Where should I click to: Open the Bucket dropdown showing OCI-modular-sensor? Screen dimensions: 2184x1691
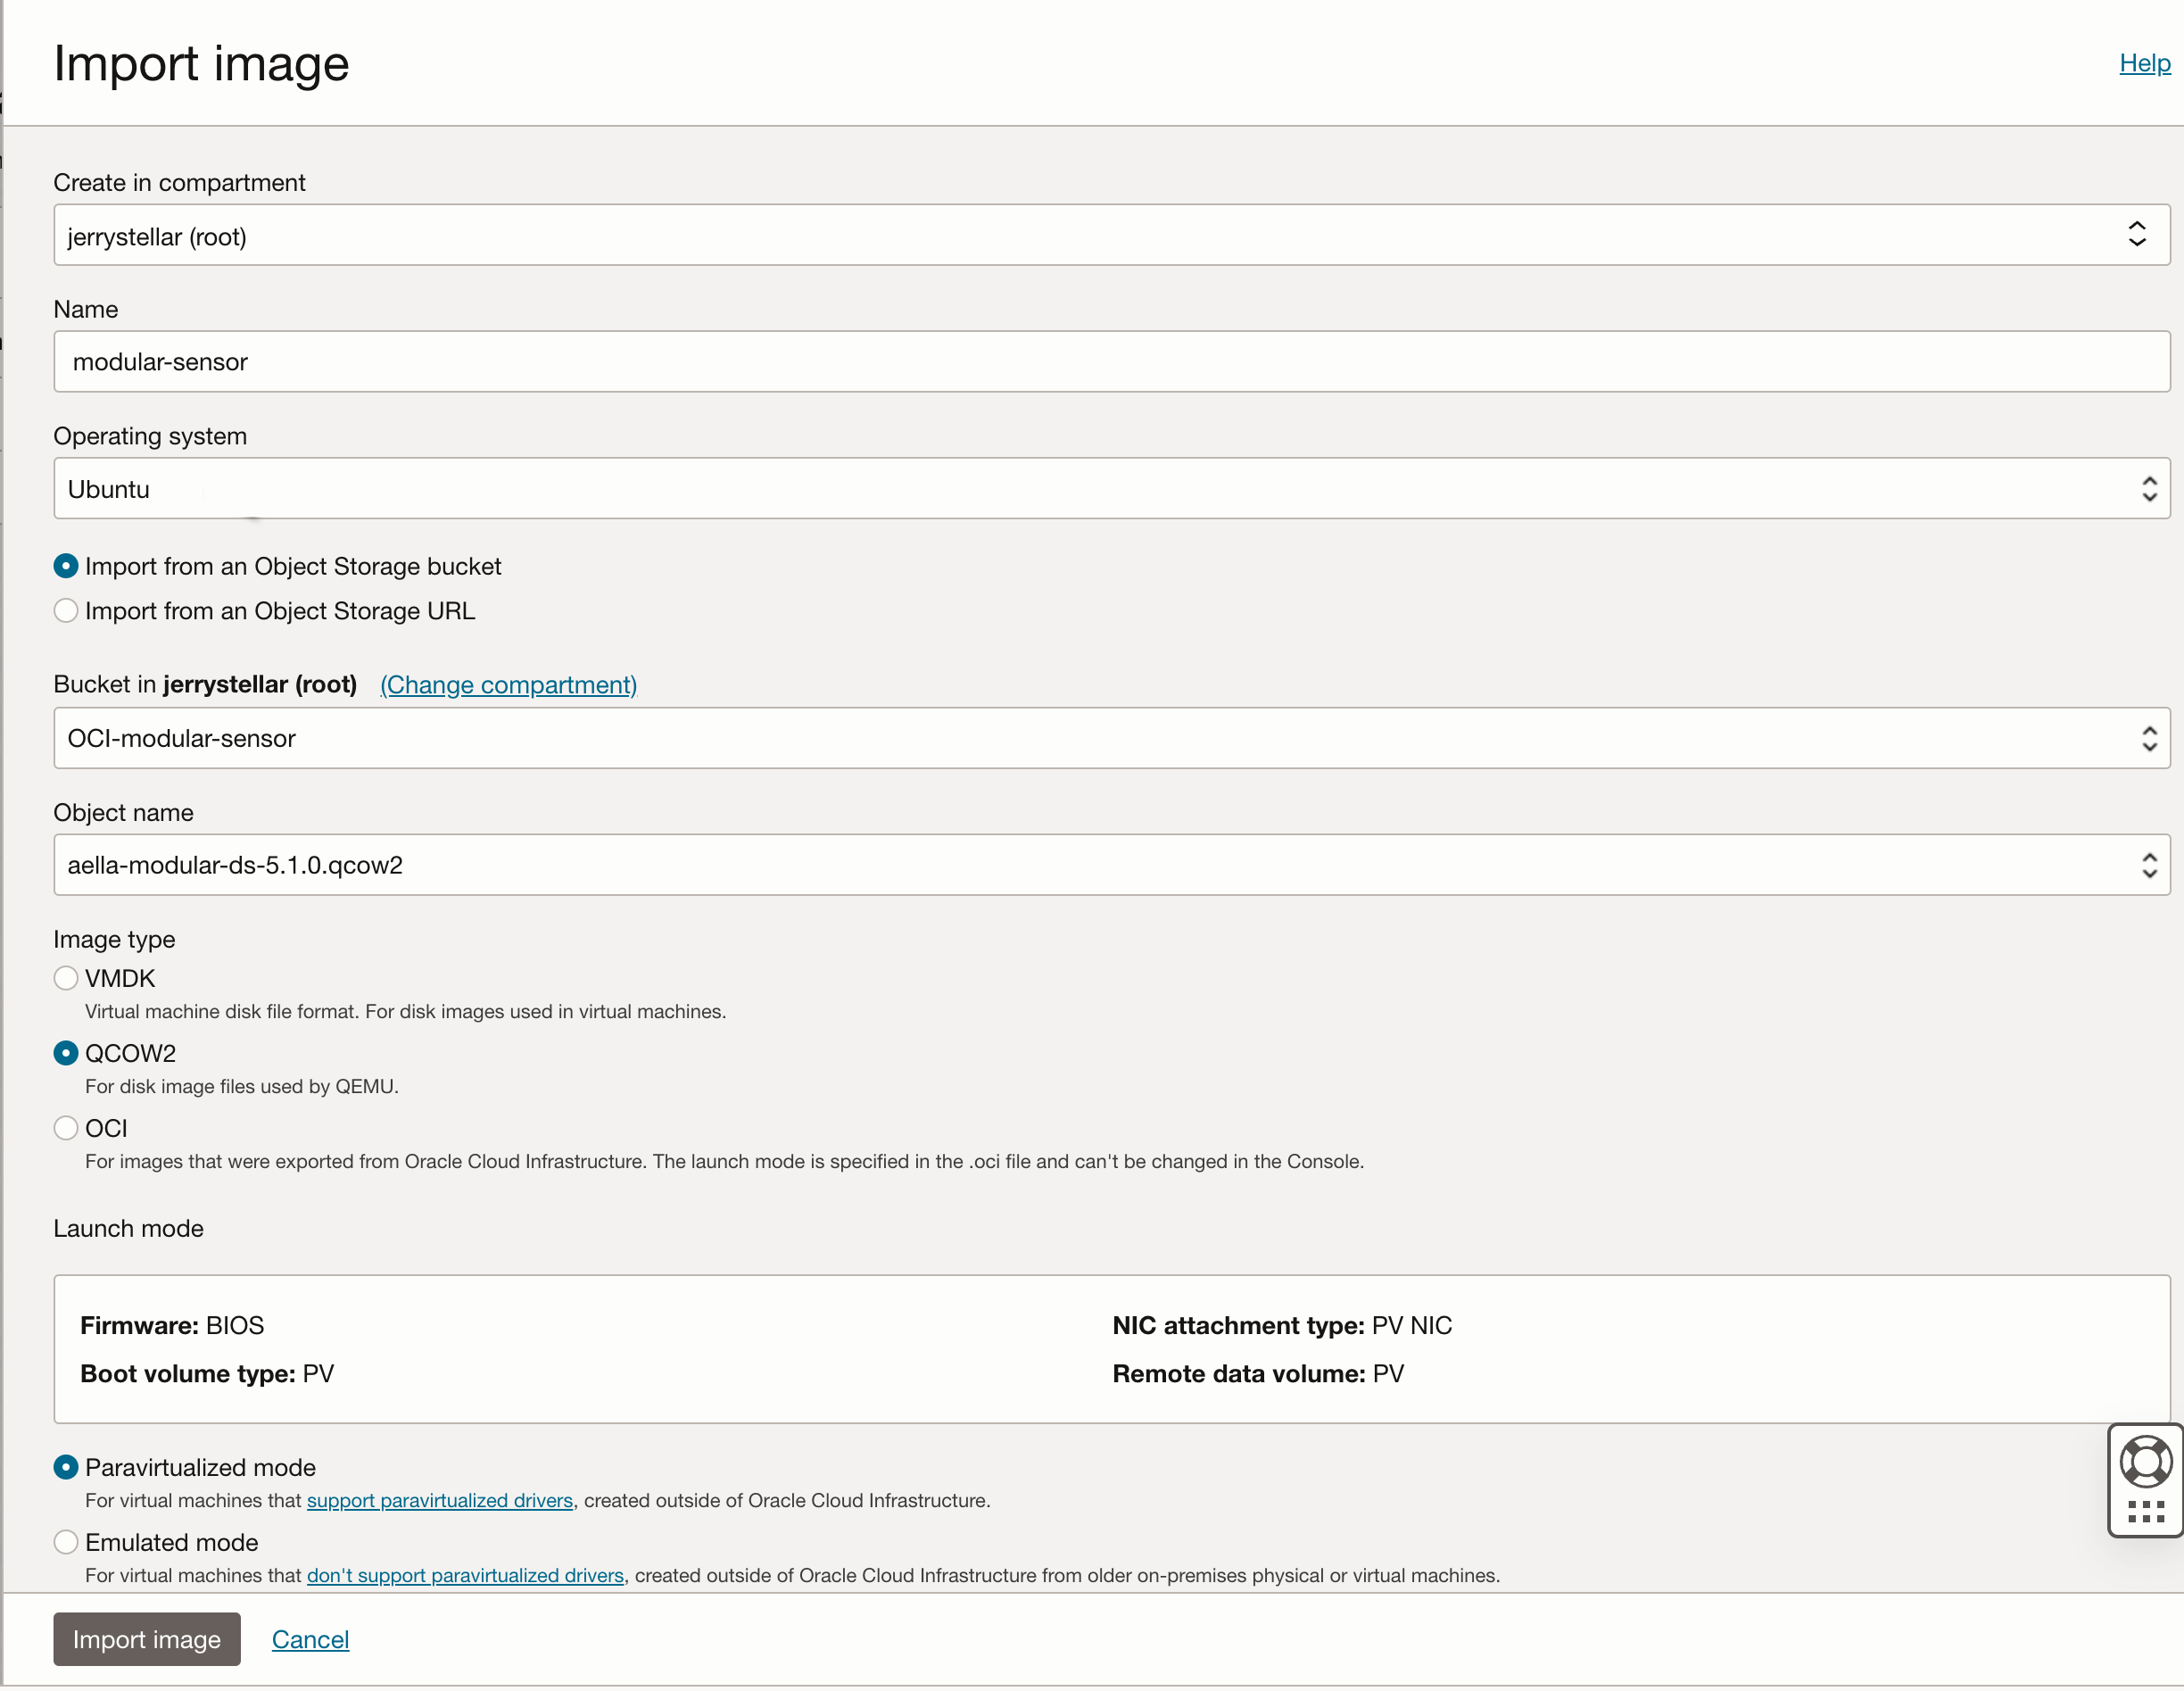[1110, 738]
